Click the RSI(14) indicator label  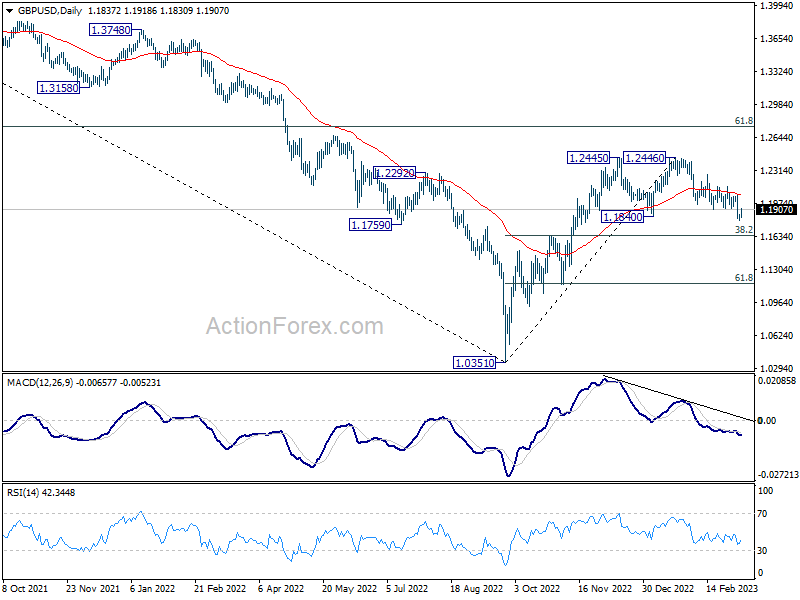[x=22, y=492]
